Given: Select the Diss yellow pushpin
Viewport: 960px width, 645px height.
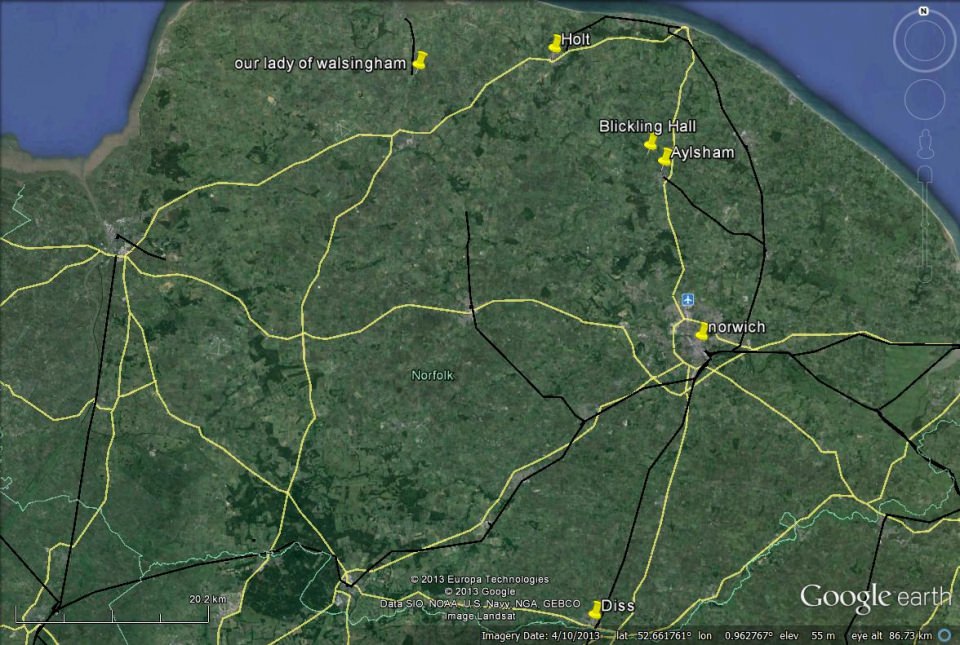Looking at the screenshot, I should coord(595,610).
